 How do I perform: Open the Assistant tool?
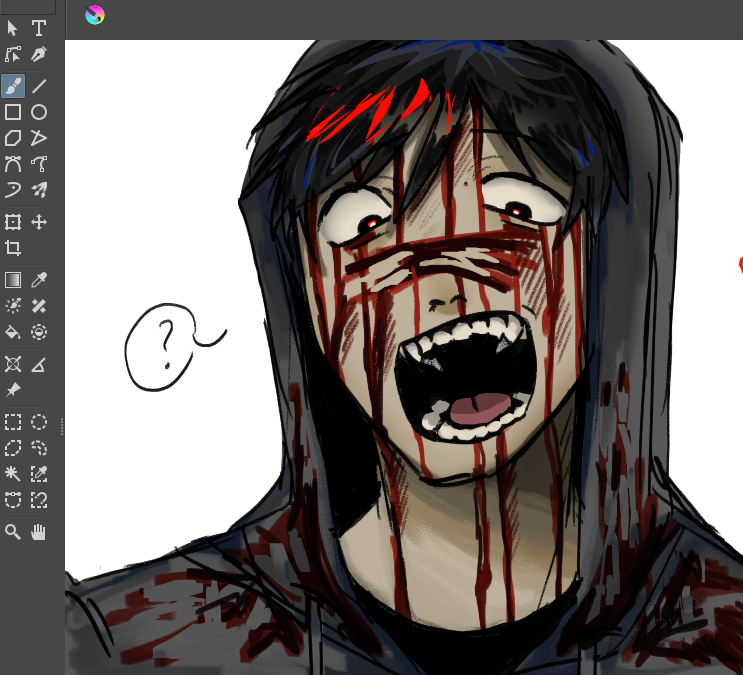click(x=13, y=364)
